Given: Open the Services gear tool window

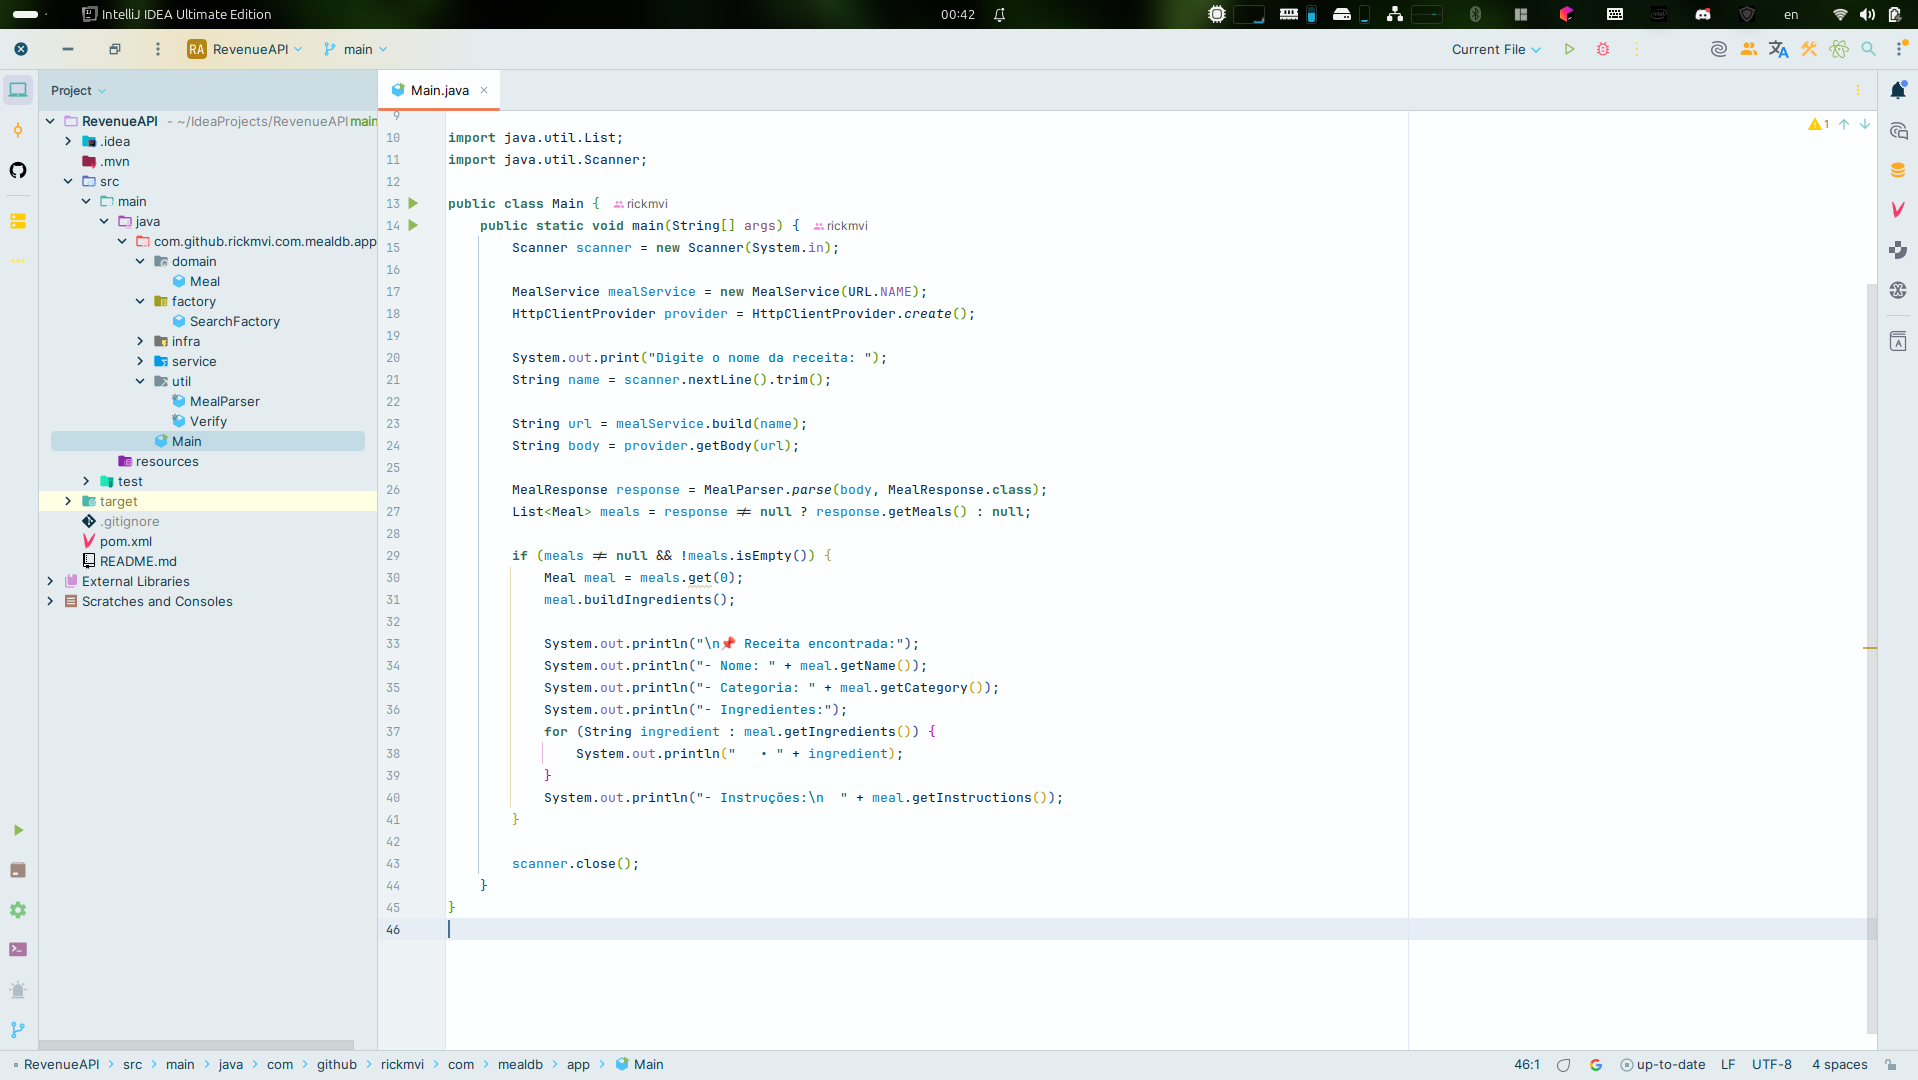Looking at the screenshot, I should (x=18, y=910).
